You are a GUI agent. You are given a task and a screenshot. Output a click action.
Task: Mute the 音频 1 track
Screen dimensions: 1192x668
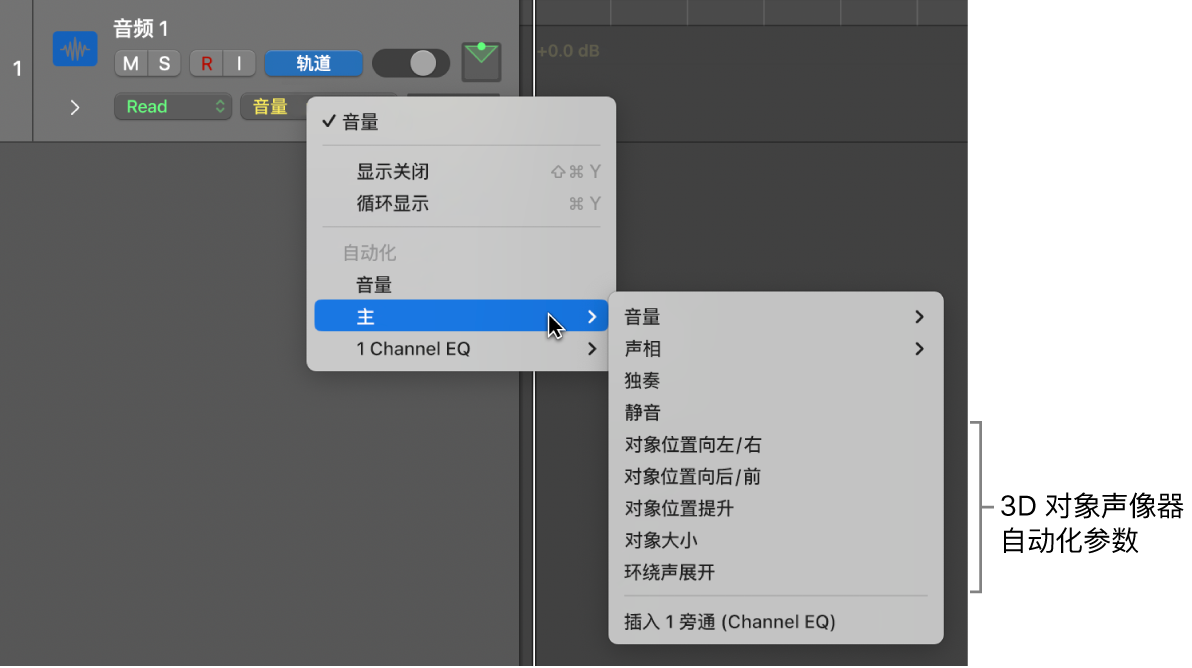pos(131,64)
